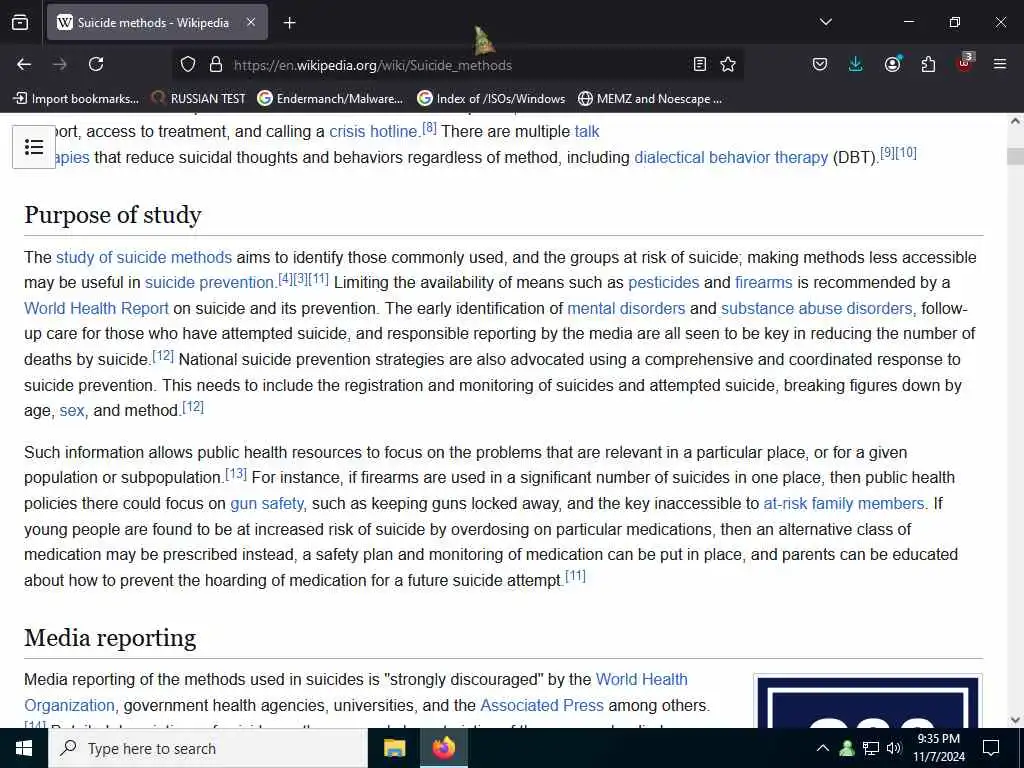Click the Media reporting heading
This screenshot has height=768, width=1024.
[110, 638]
